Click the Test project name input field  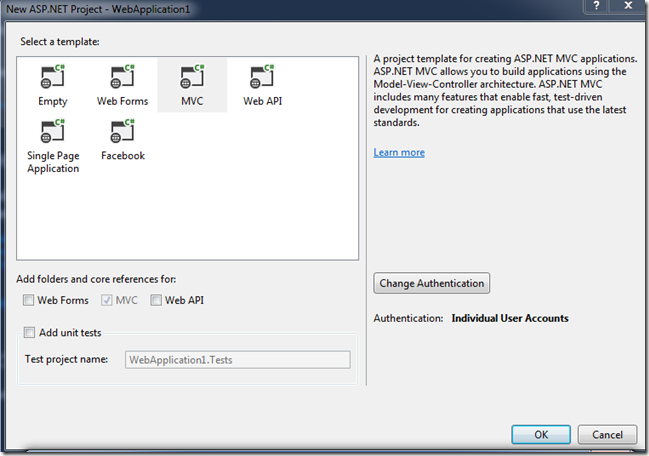click(x=238, y=360)
